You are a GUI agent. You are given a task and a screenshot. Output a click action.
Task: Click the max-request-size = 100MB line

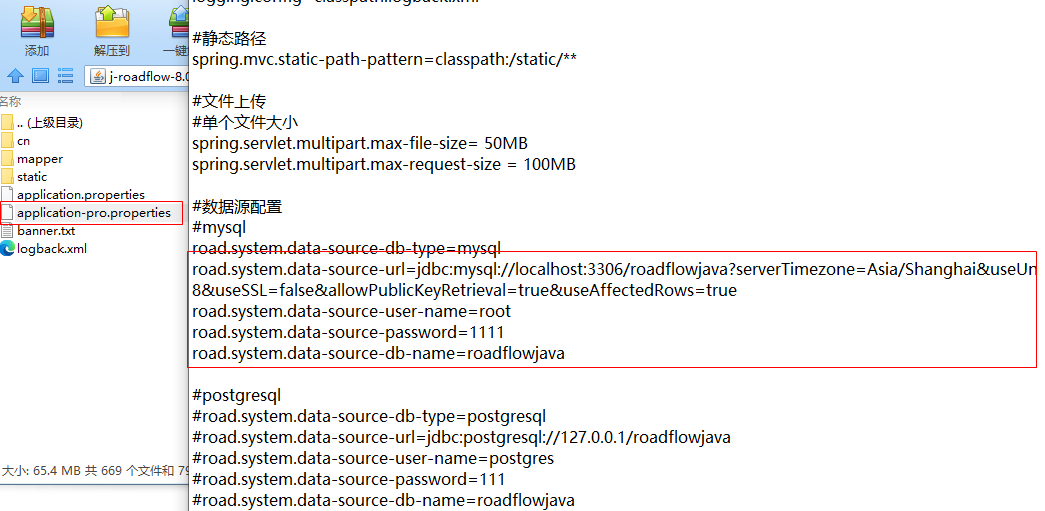point(384,164)
